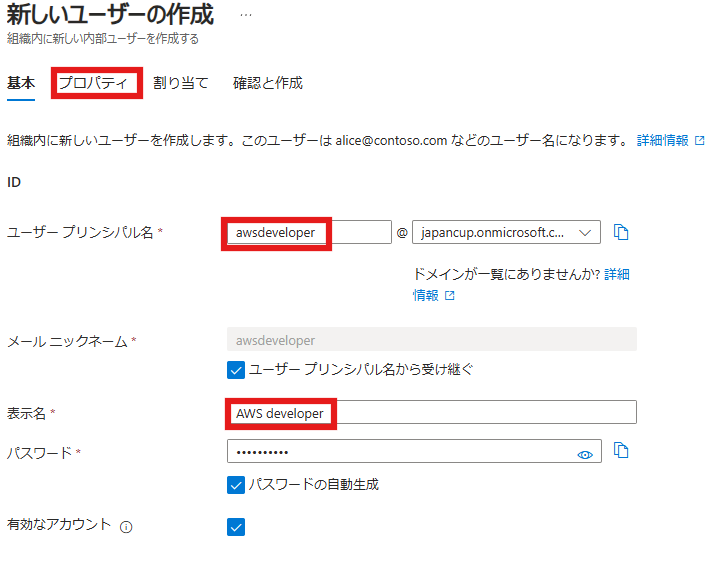Image resolution: width=723 pixels, height=563 pixels.
Task: Open the 確認と作成 tab
Action: point(267,83)
